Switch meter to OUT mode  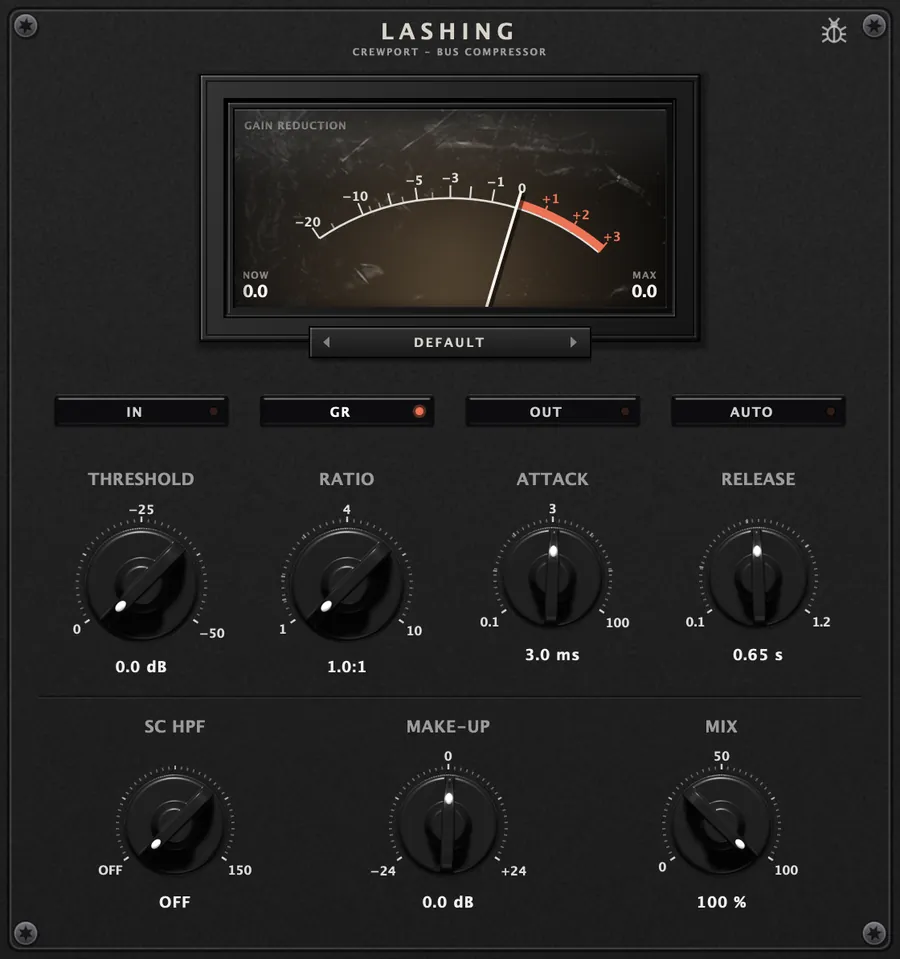click(x=552, y=412)
